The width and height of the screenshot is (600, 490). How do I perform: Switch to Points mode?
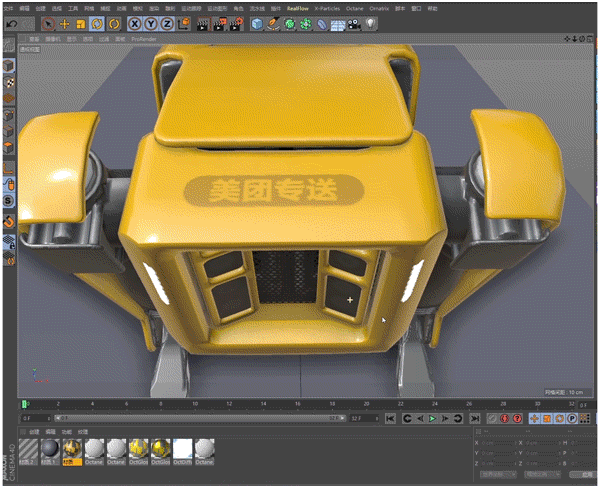pyautogui.click(x=9, y=115)
